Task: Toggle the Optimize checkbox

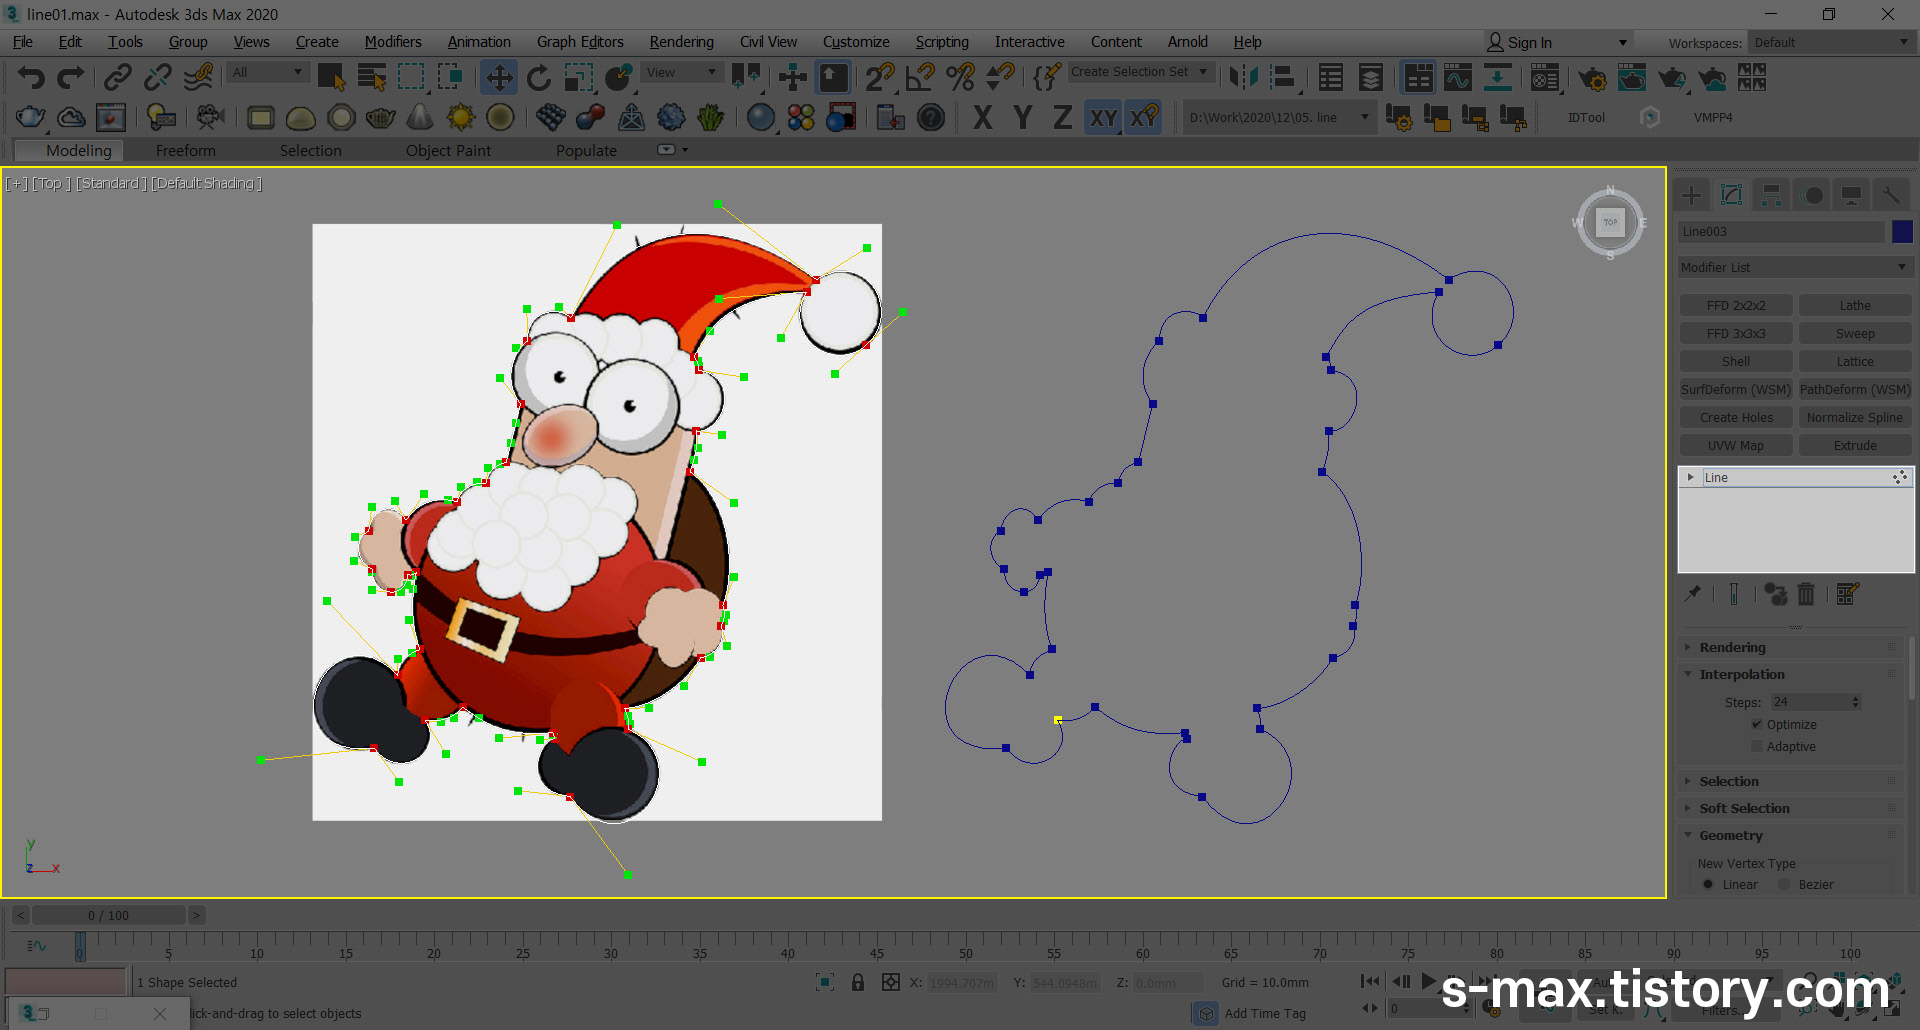Action: pyautogui.click(x=1757, y=724)
